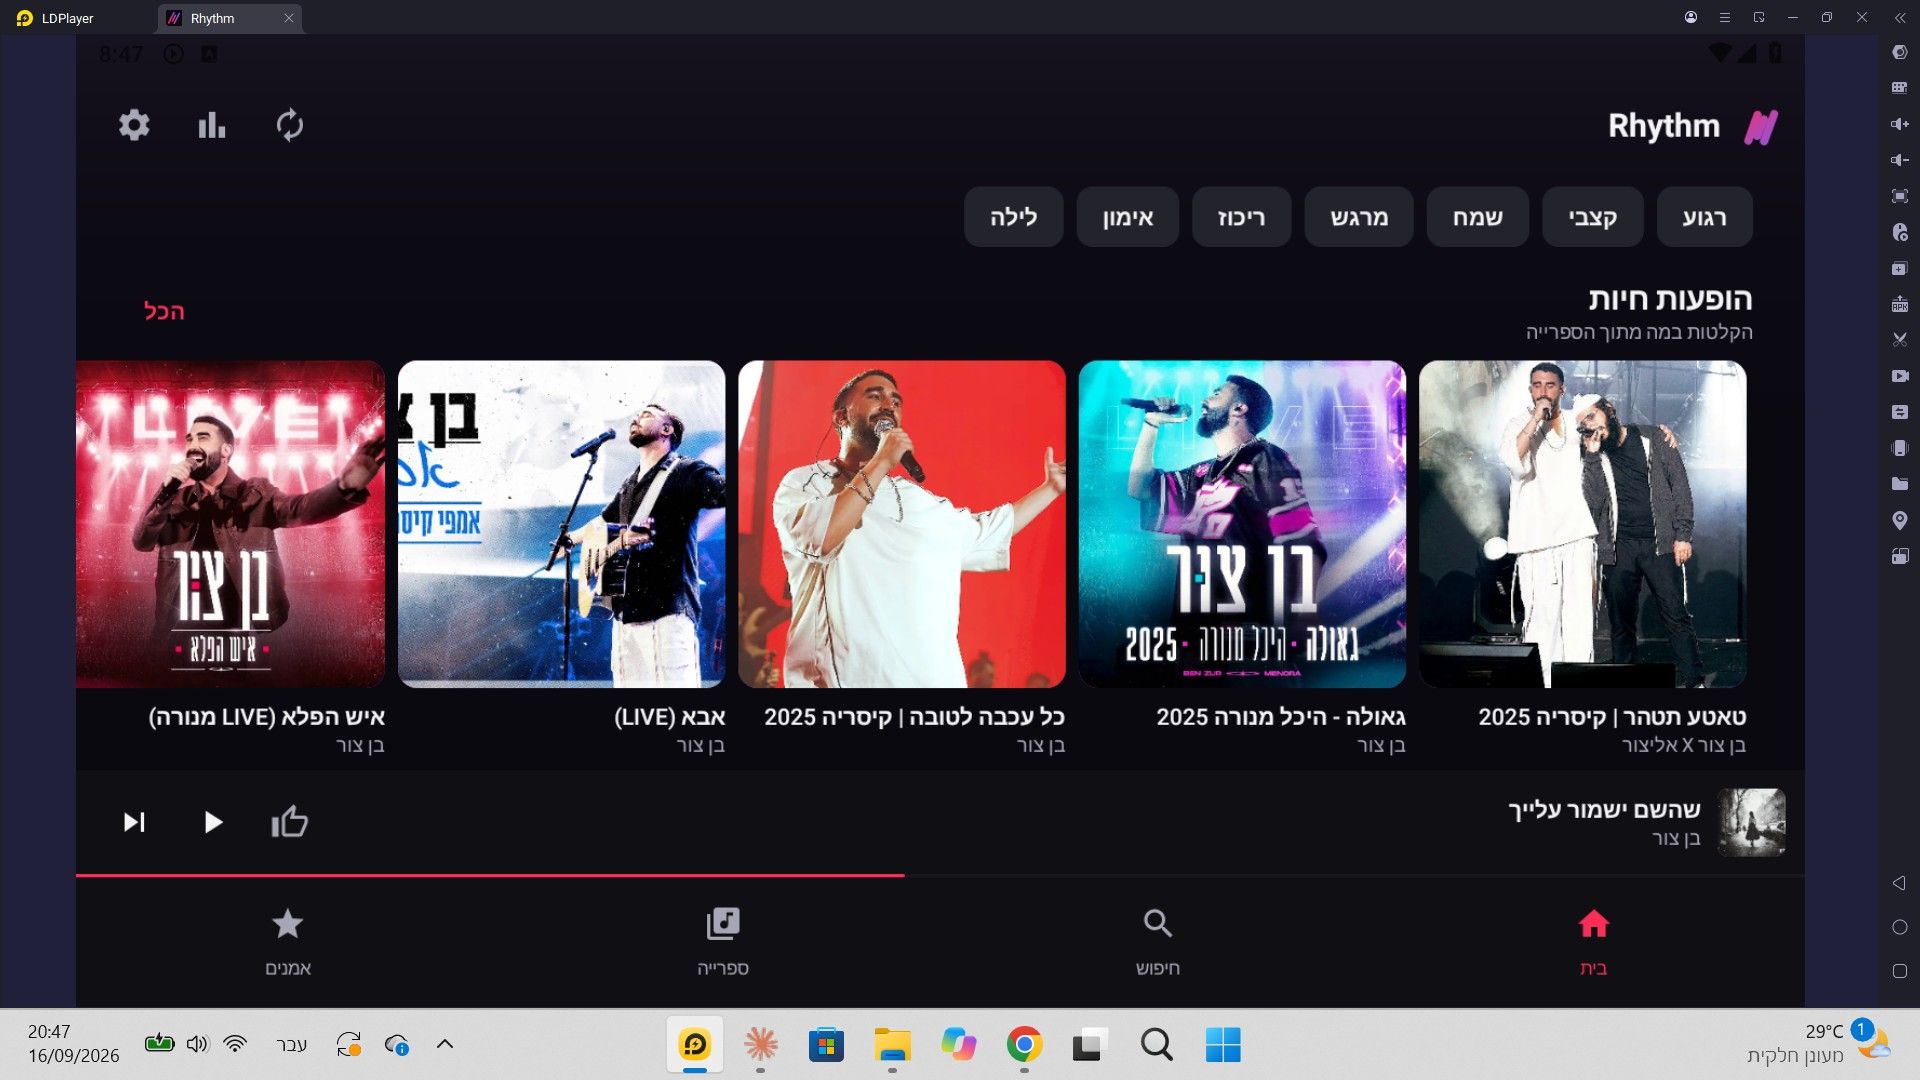This screenshot has height=1080, width=1920.
Task: Open the LDPlayer hamburger menu
Action: tap(1725, 17)
